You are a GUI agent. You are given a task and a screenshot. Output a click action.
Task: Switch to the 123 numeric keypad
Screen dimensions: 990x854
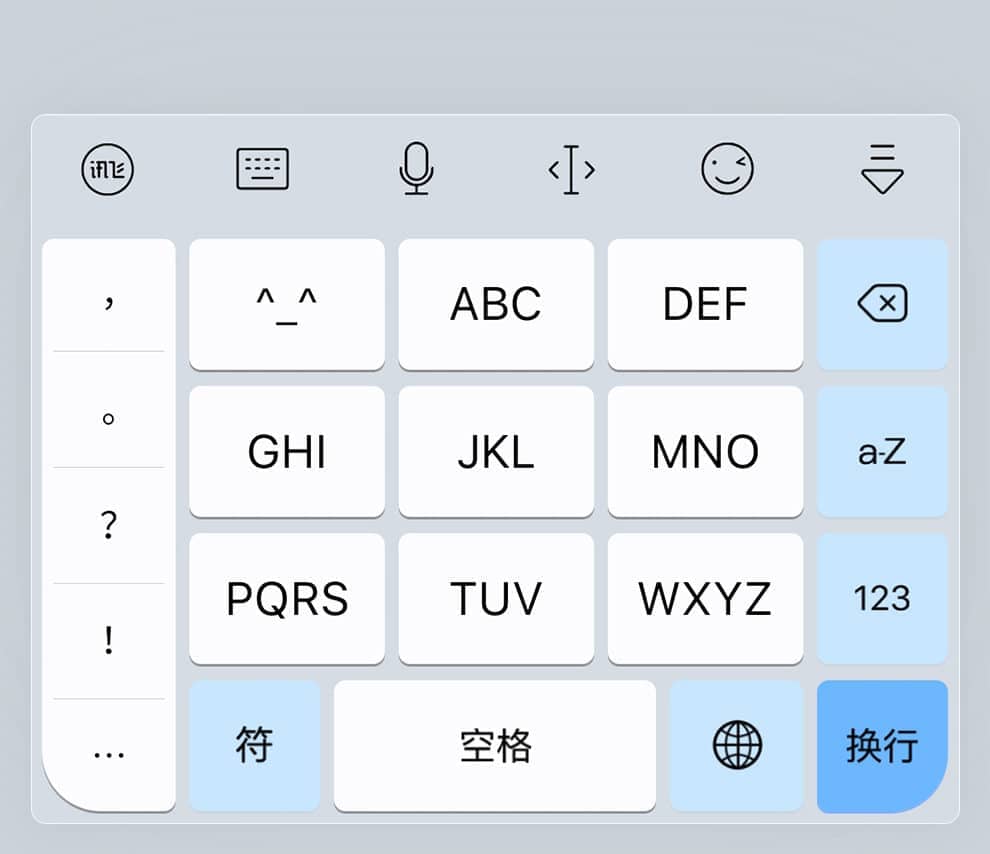(x=882, y=598)
